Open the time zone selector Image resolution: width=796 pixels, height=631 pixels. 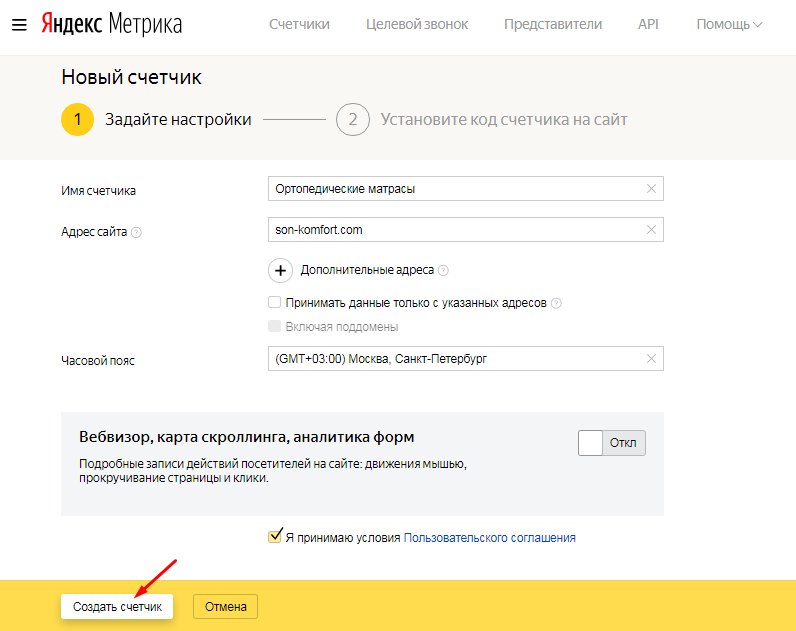(x=455, y=359)
